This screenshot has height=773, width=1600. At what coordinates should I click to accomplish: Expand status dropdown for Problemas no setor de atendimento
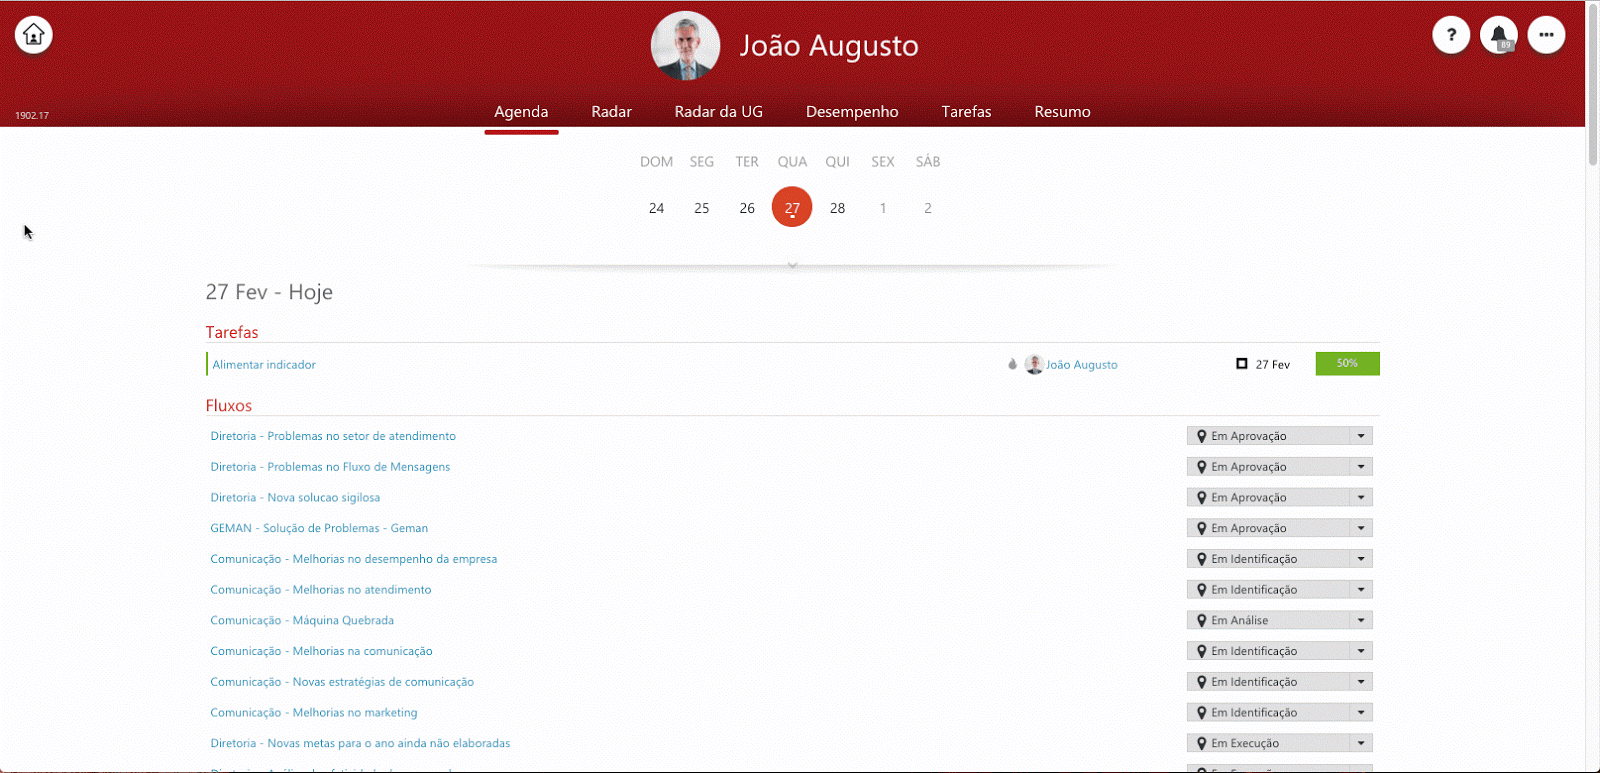pos(1360,436)
